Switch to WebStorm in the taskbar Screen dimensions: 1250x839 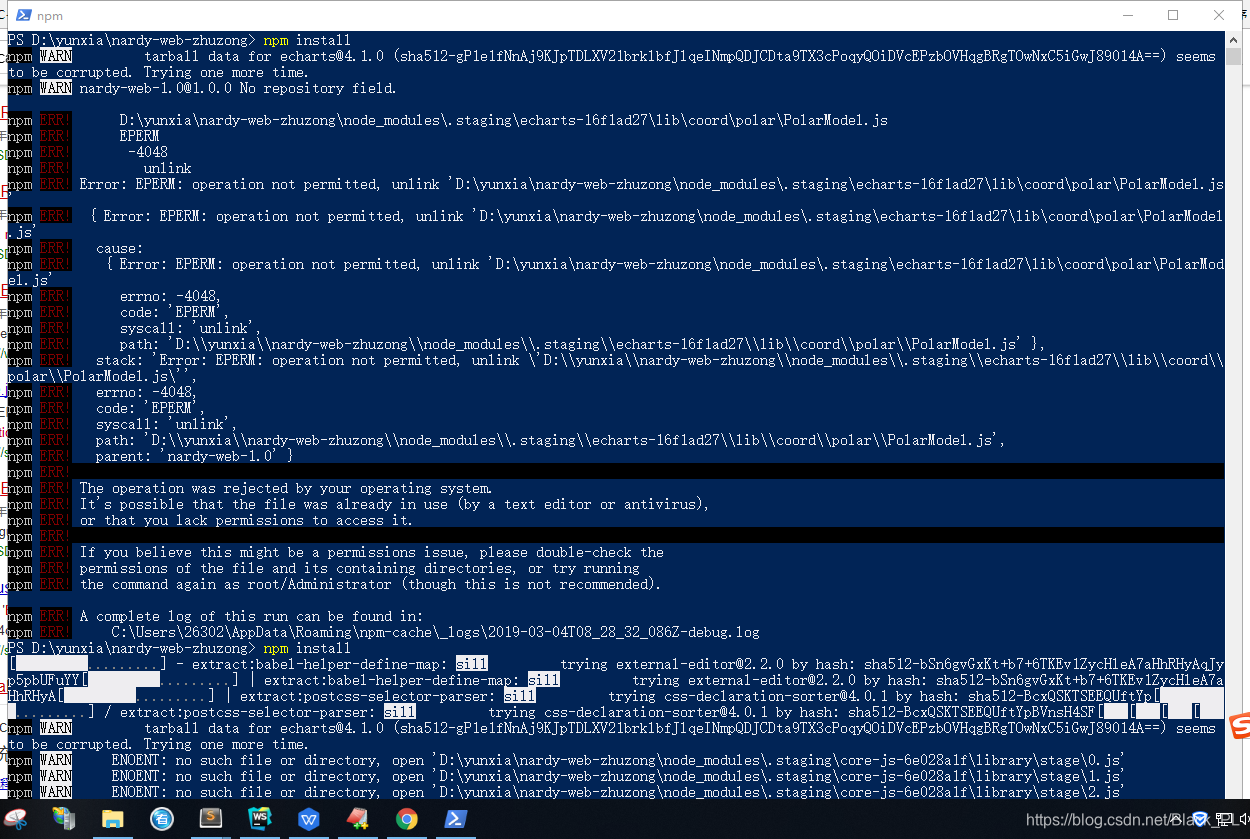tap(260, 820)
